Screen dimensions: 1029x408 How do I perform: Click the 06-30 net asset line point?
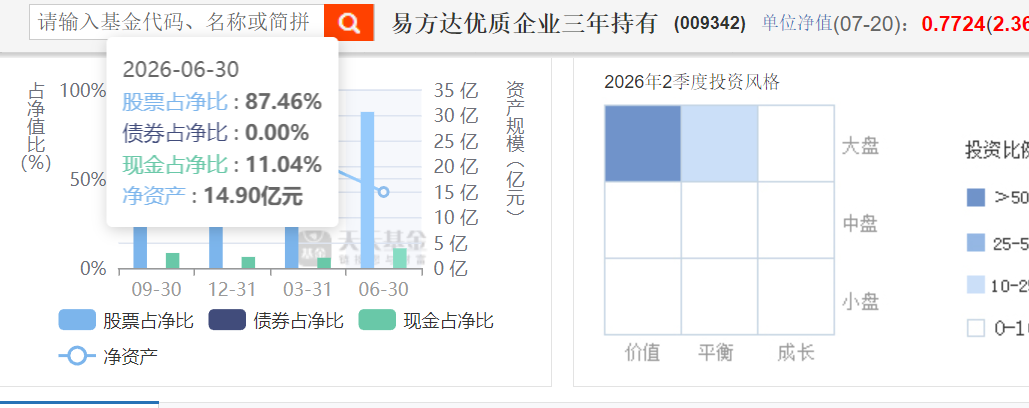coord(384,192)
